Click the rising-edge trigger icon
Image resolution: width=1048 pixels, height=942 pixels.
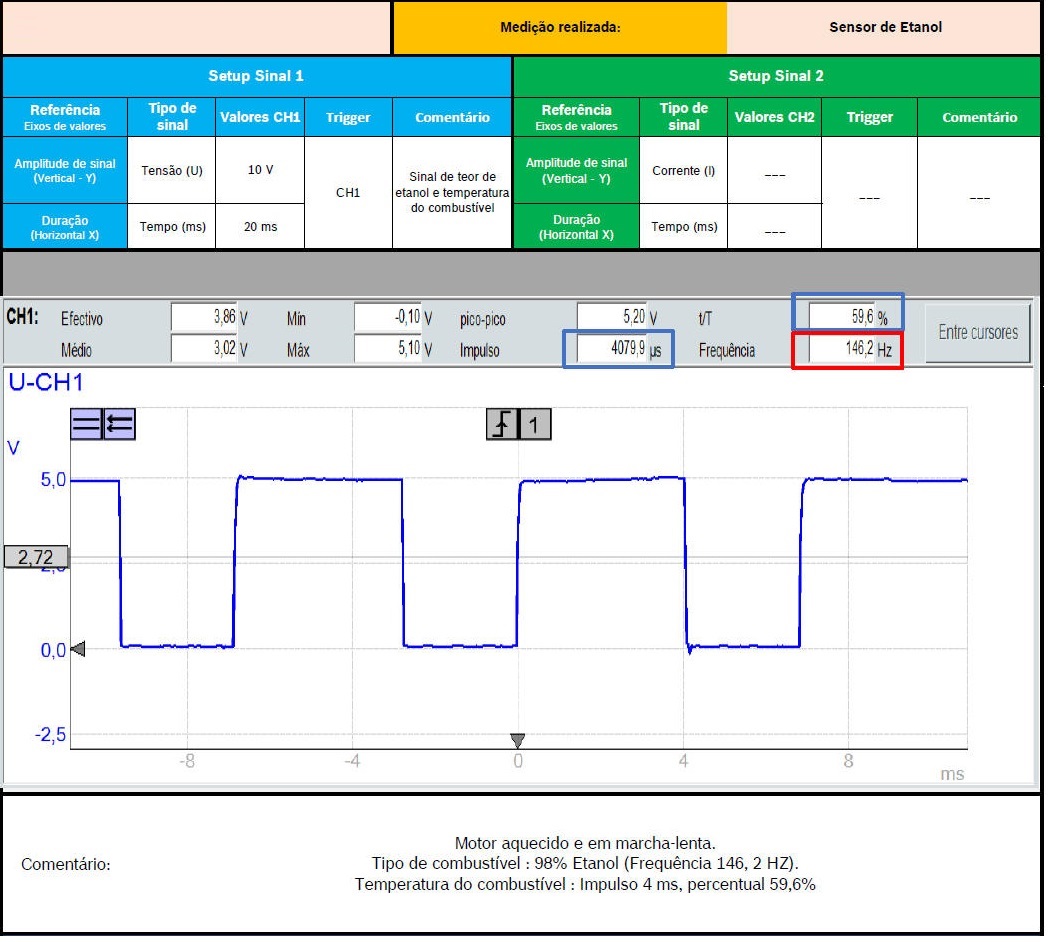(x=502, y=425)
